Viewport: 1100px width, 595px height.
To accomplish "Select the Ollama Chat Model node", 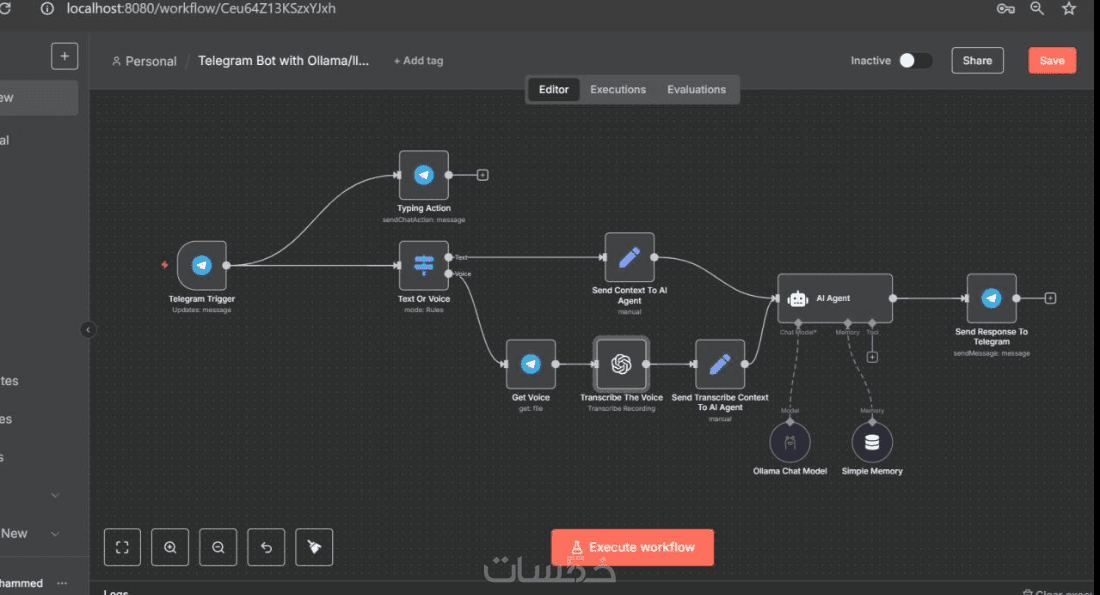I will tap(790, 442).
